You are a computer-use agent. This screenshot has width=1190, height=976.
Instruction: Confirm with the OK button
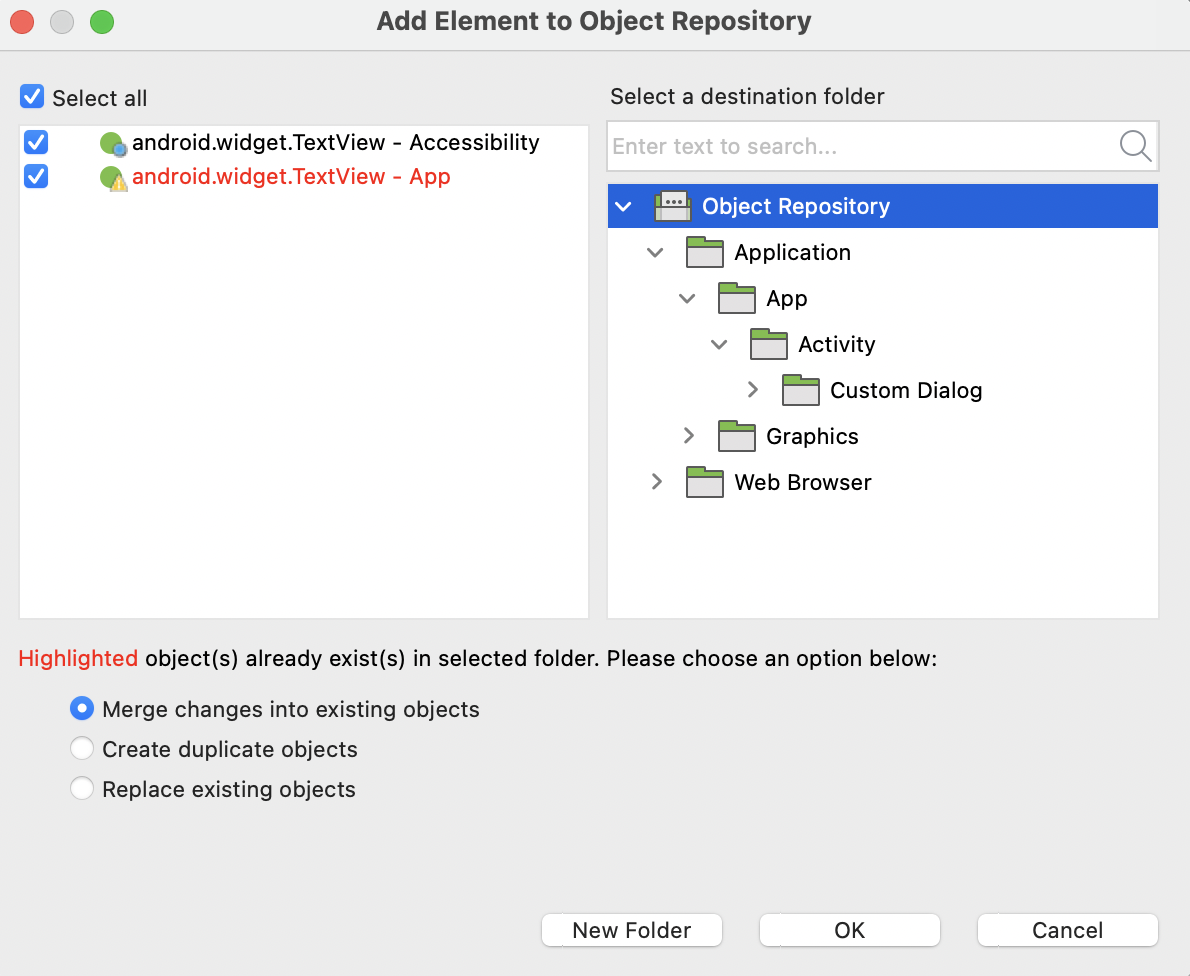click(x=849, y=930)
